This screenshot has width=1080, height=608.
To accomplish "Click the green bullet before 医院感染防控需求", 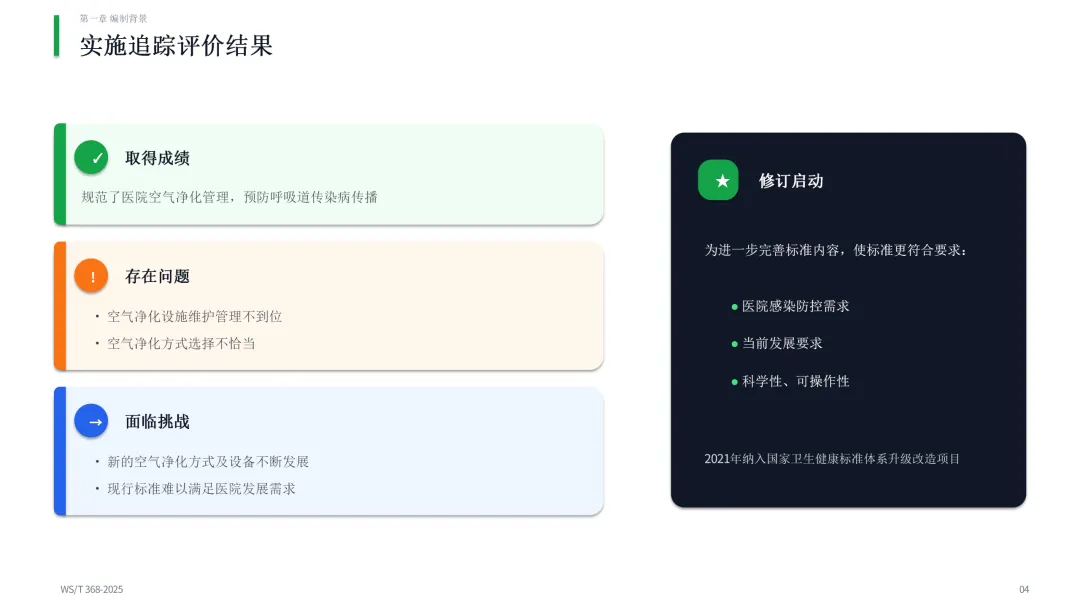I will 734,306.
